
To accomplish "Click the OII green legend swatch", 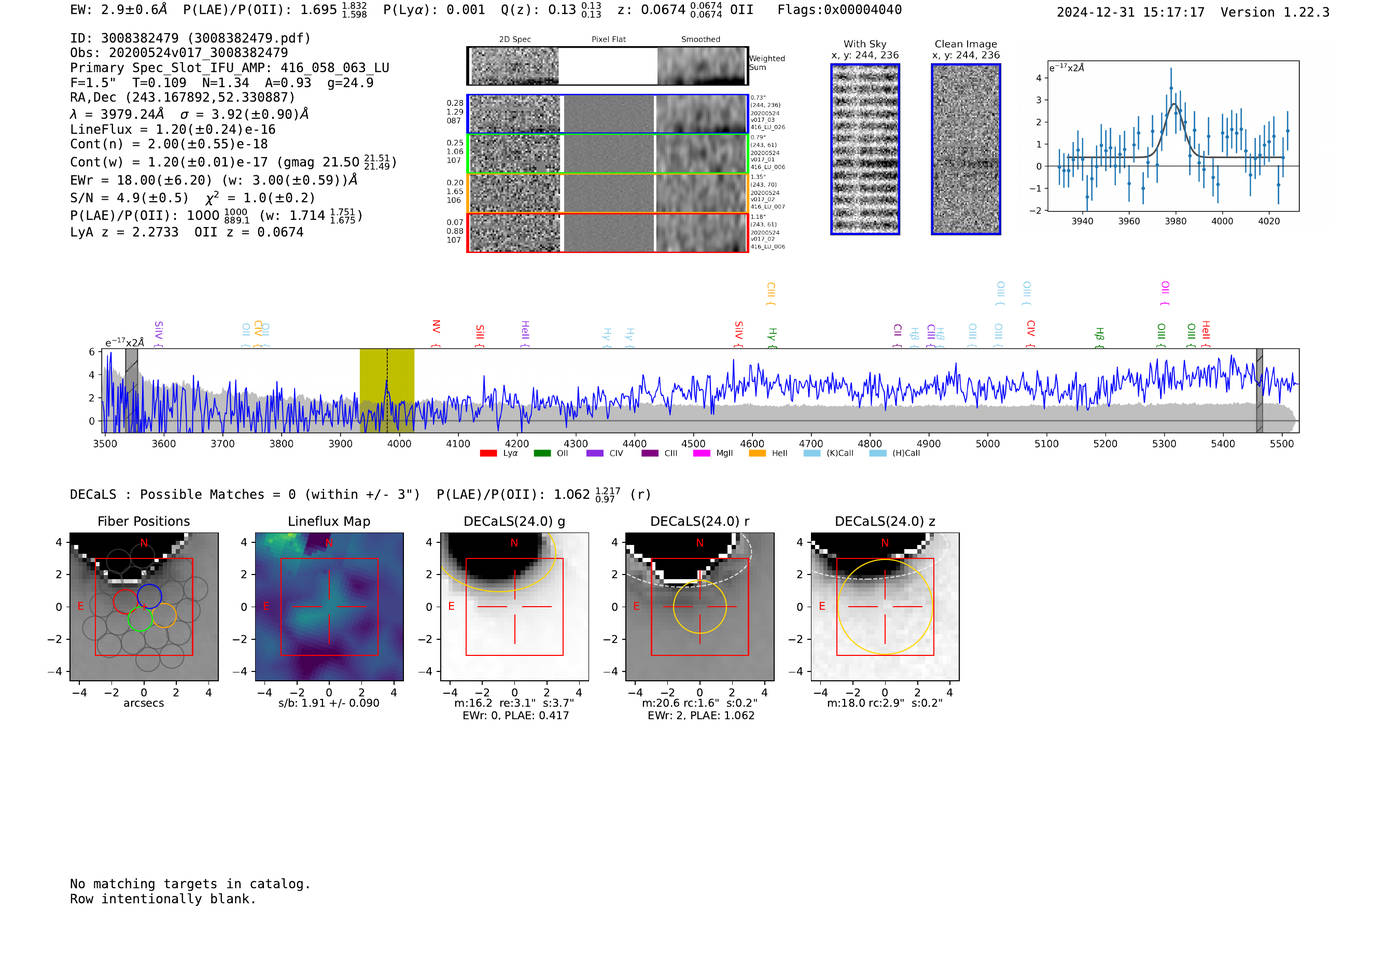I will tap(542, 453).
